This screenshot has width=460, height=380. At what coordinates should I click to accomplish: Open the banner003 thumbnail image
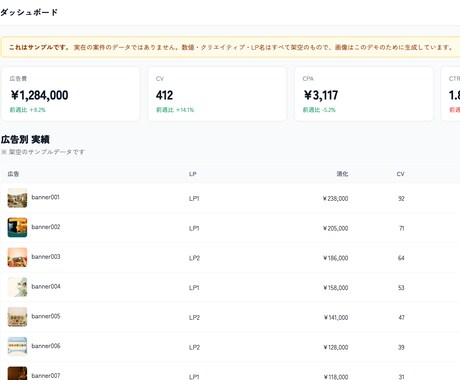(17, 257)
